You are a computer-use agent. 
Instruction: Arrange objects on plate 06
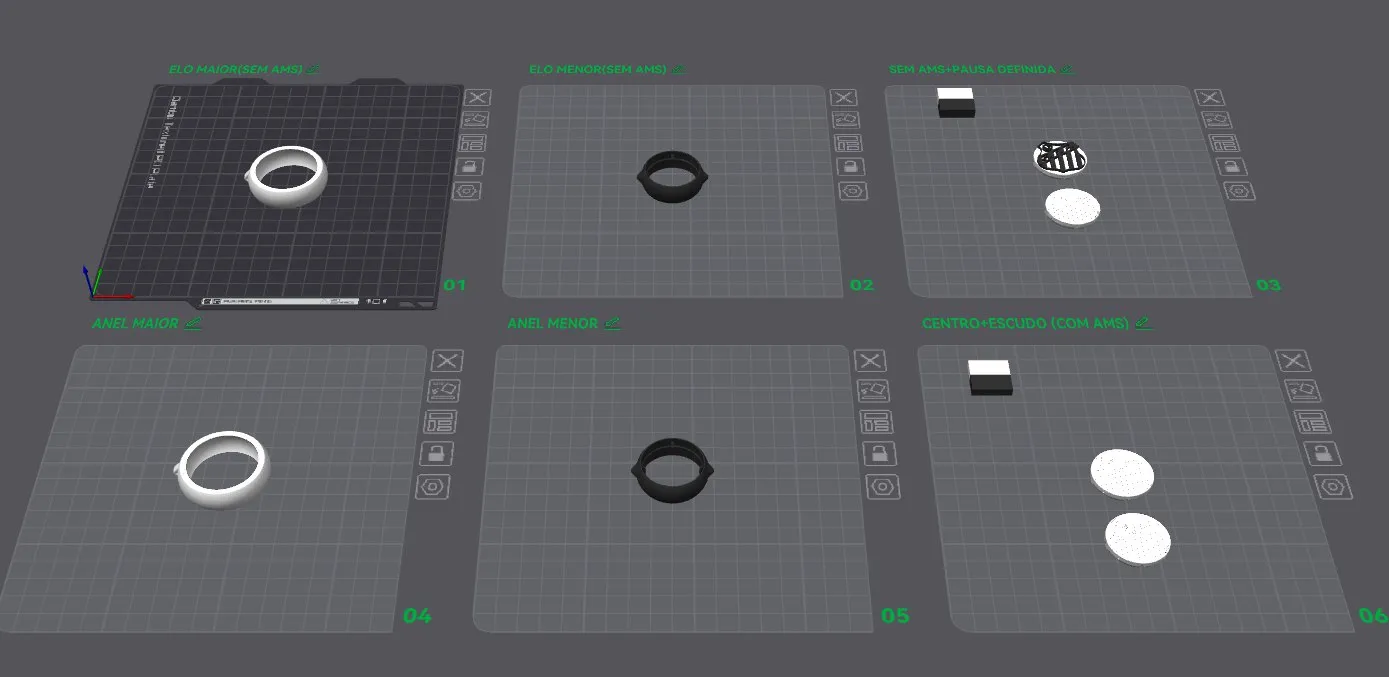pos(1312,422)
